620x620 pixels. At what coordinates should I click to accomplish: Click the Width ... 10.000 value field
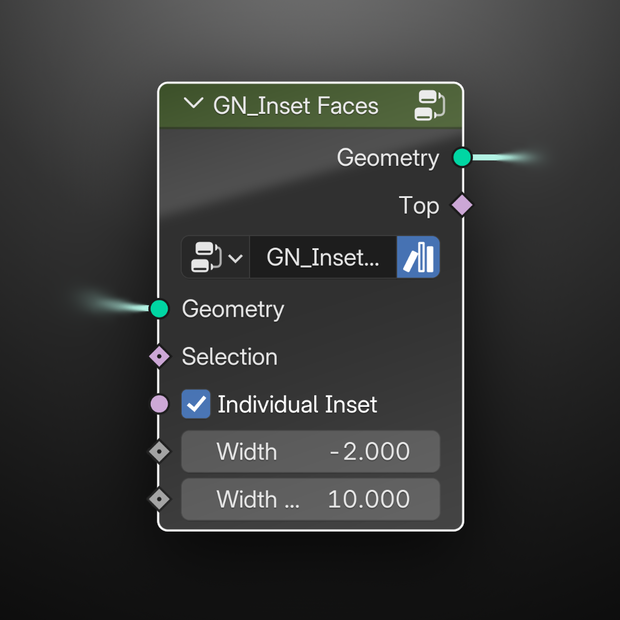310,499
